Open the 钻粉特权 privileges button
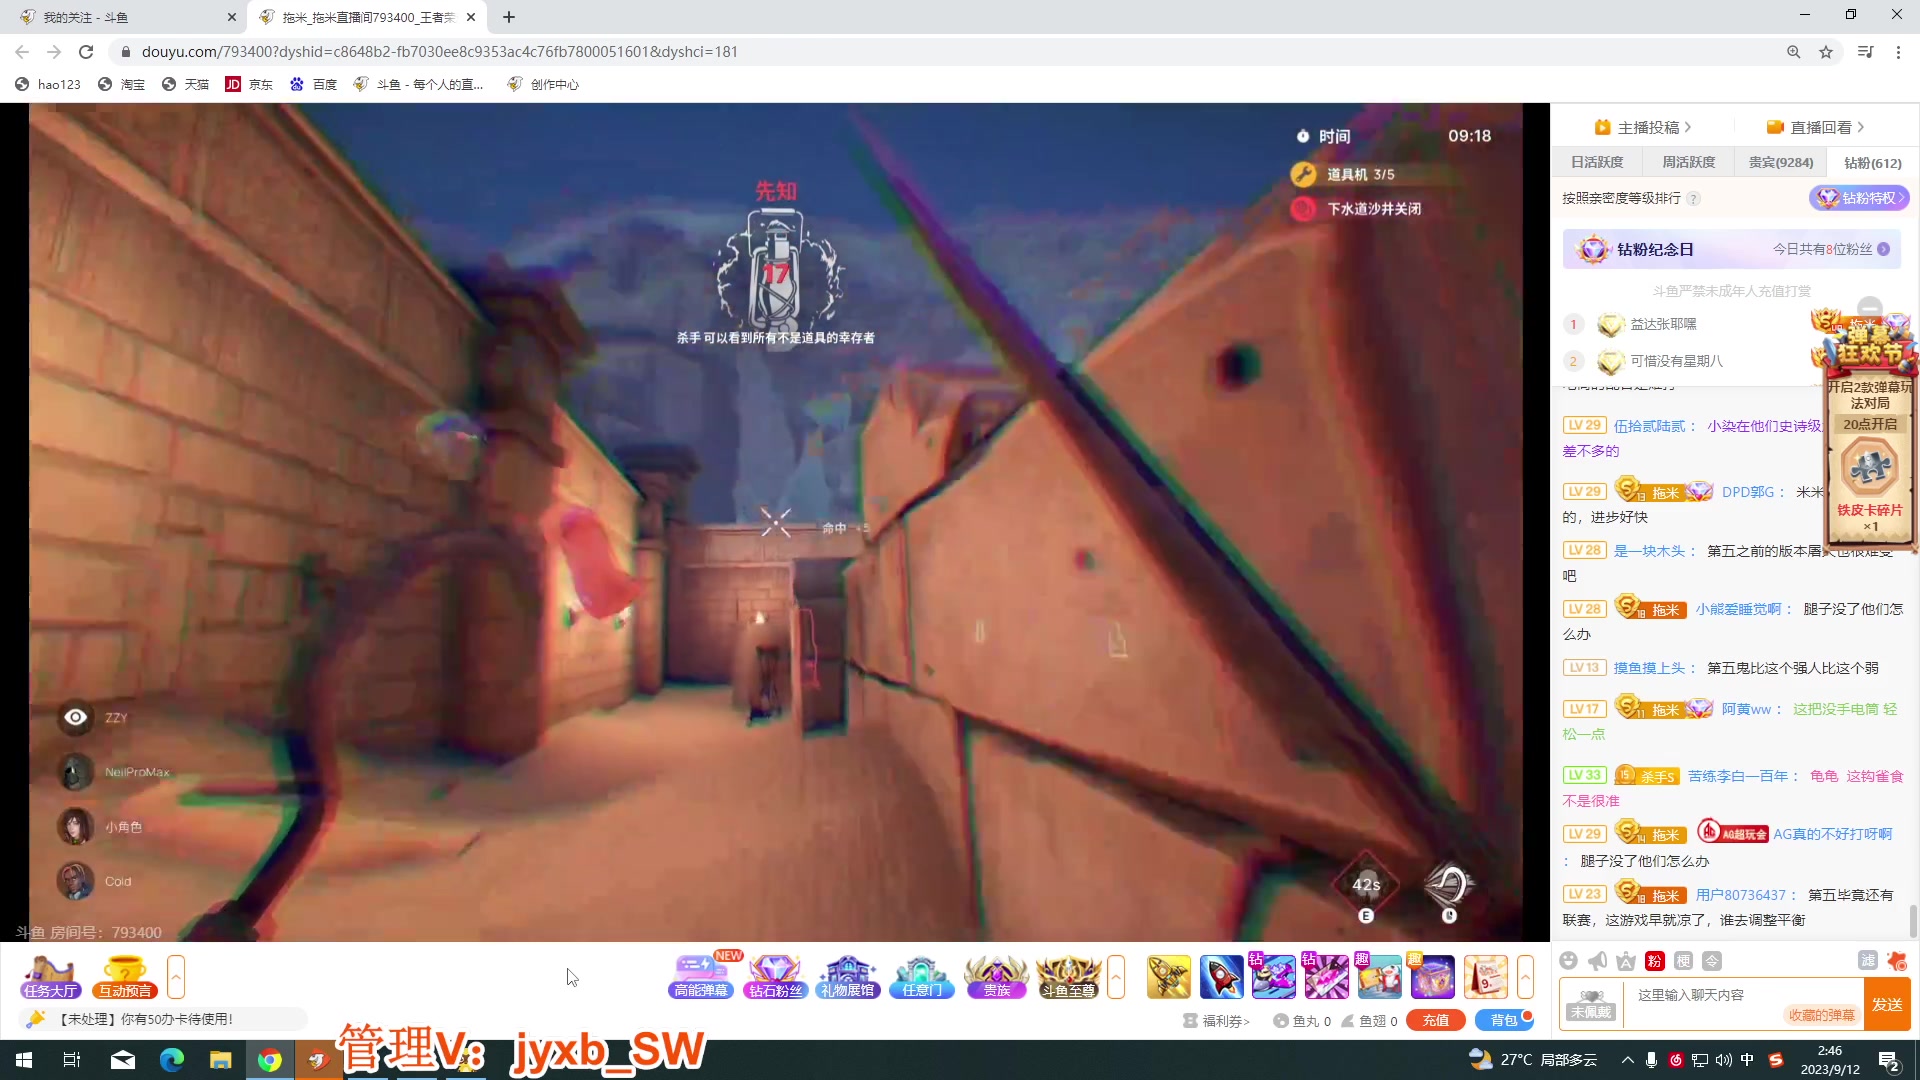This screenshot has width=1920, height=1080. click(x=1859, y=198)
